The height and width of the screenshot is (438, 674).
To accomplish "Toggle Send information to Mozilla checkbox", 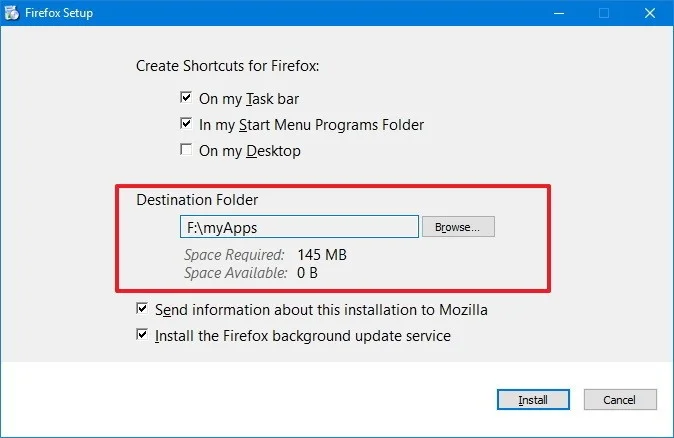I will pos(142,310).
